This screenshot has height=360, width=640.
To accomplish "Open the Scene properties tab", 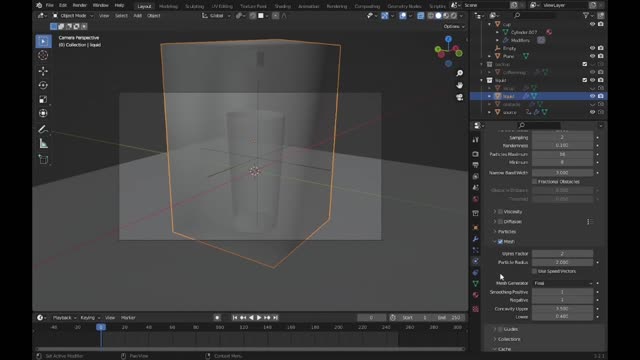I will pyautogui.click(x=476, y=188).
